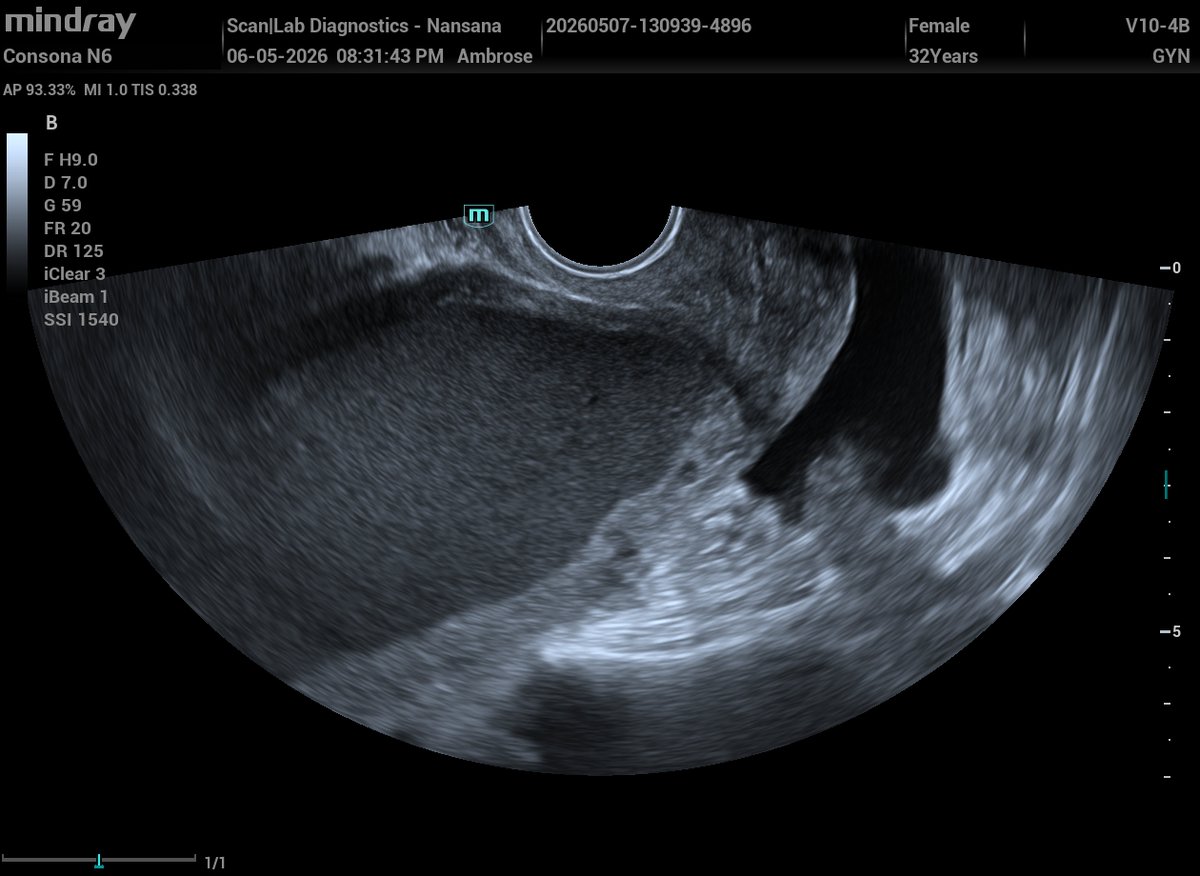1200x876 pixels.
Task: Select 'iBeam 1' parameter
Action: 76,297
